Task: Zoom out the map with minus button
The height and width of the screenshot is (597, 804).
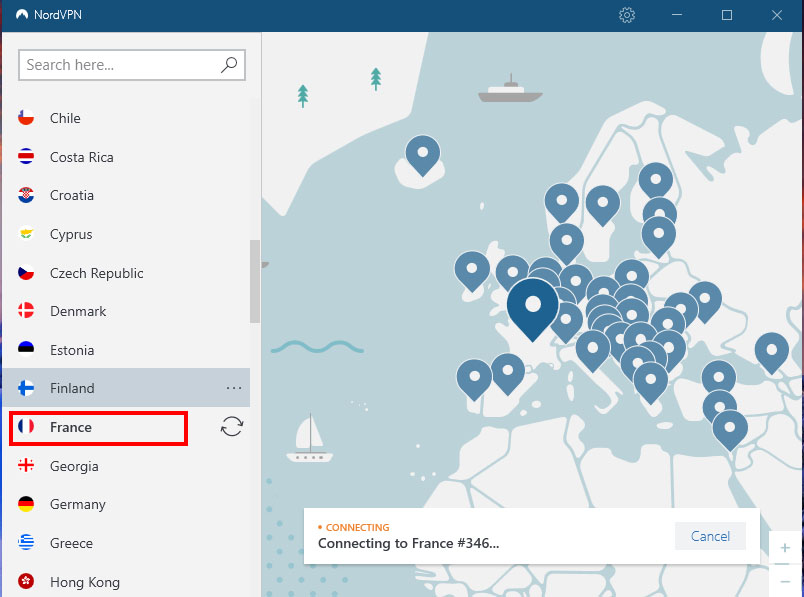Action: [x=785, y=578]
